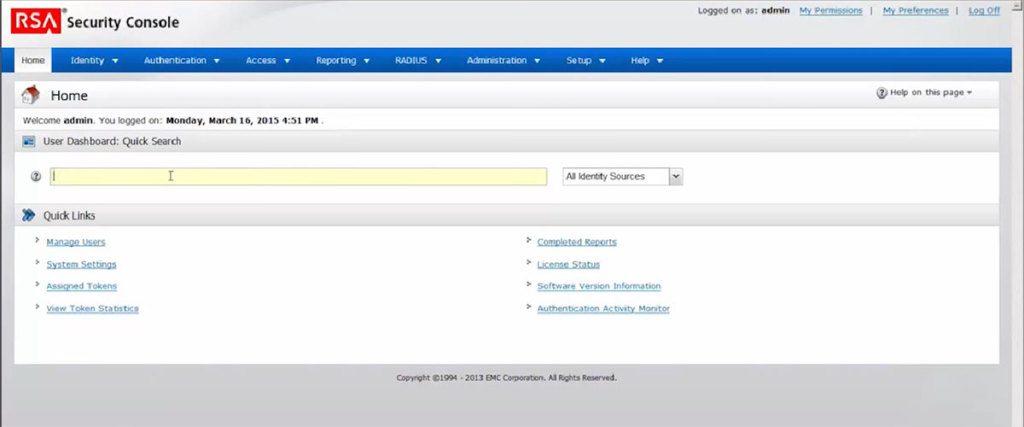This screenshot has height=427, width=1024.
Task: Select the Home tab
Action: point(33,61)
